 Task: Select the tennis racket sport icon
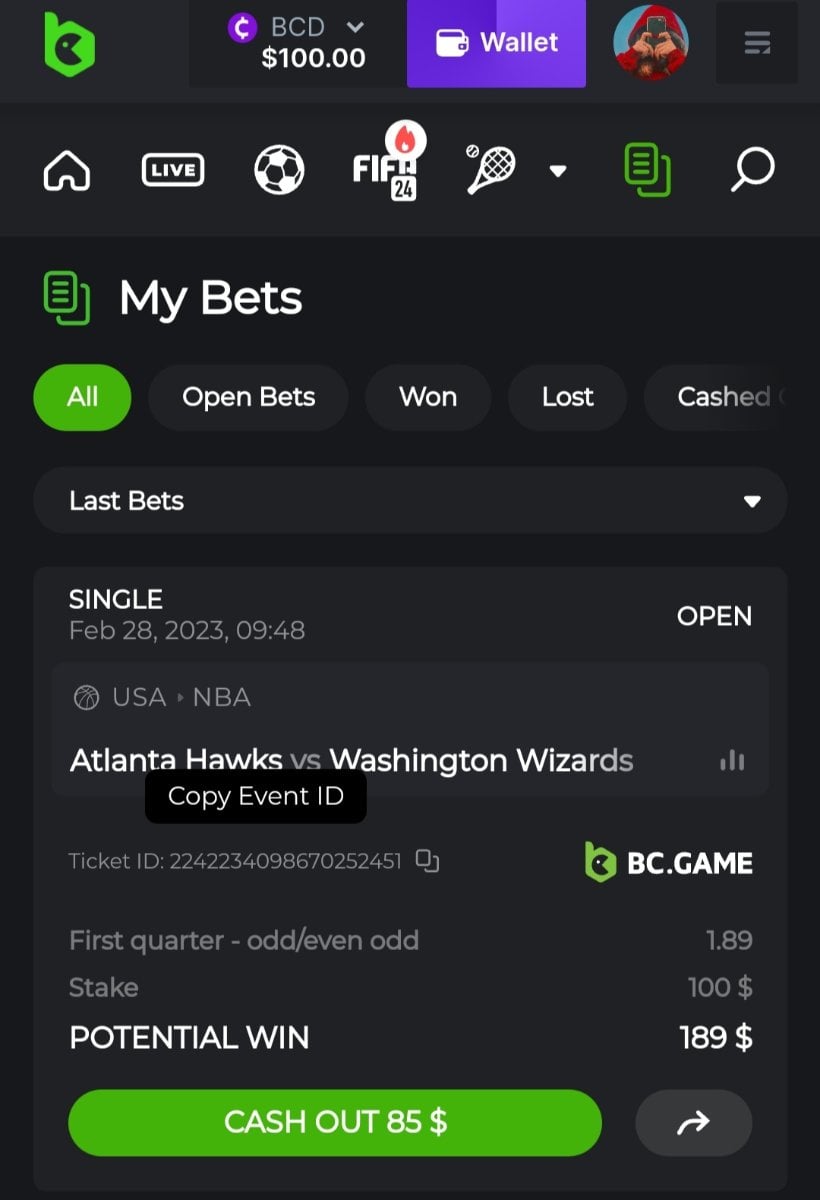(x=491, y=169)
